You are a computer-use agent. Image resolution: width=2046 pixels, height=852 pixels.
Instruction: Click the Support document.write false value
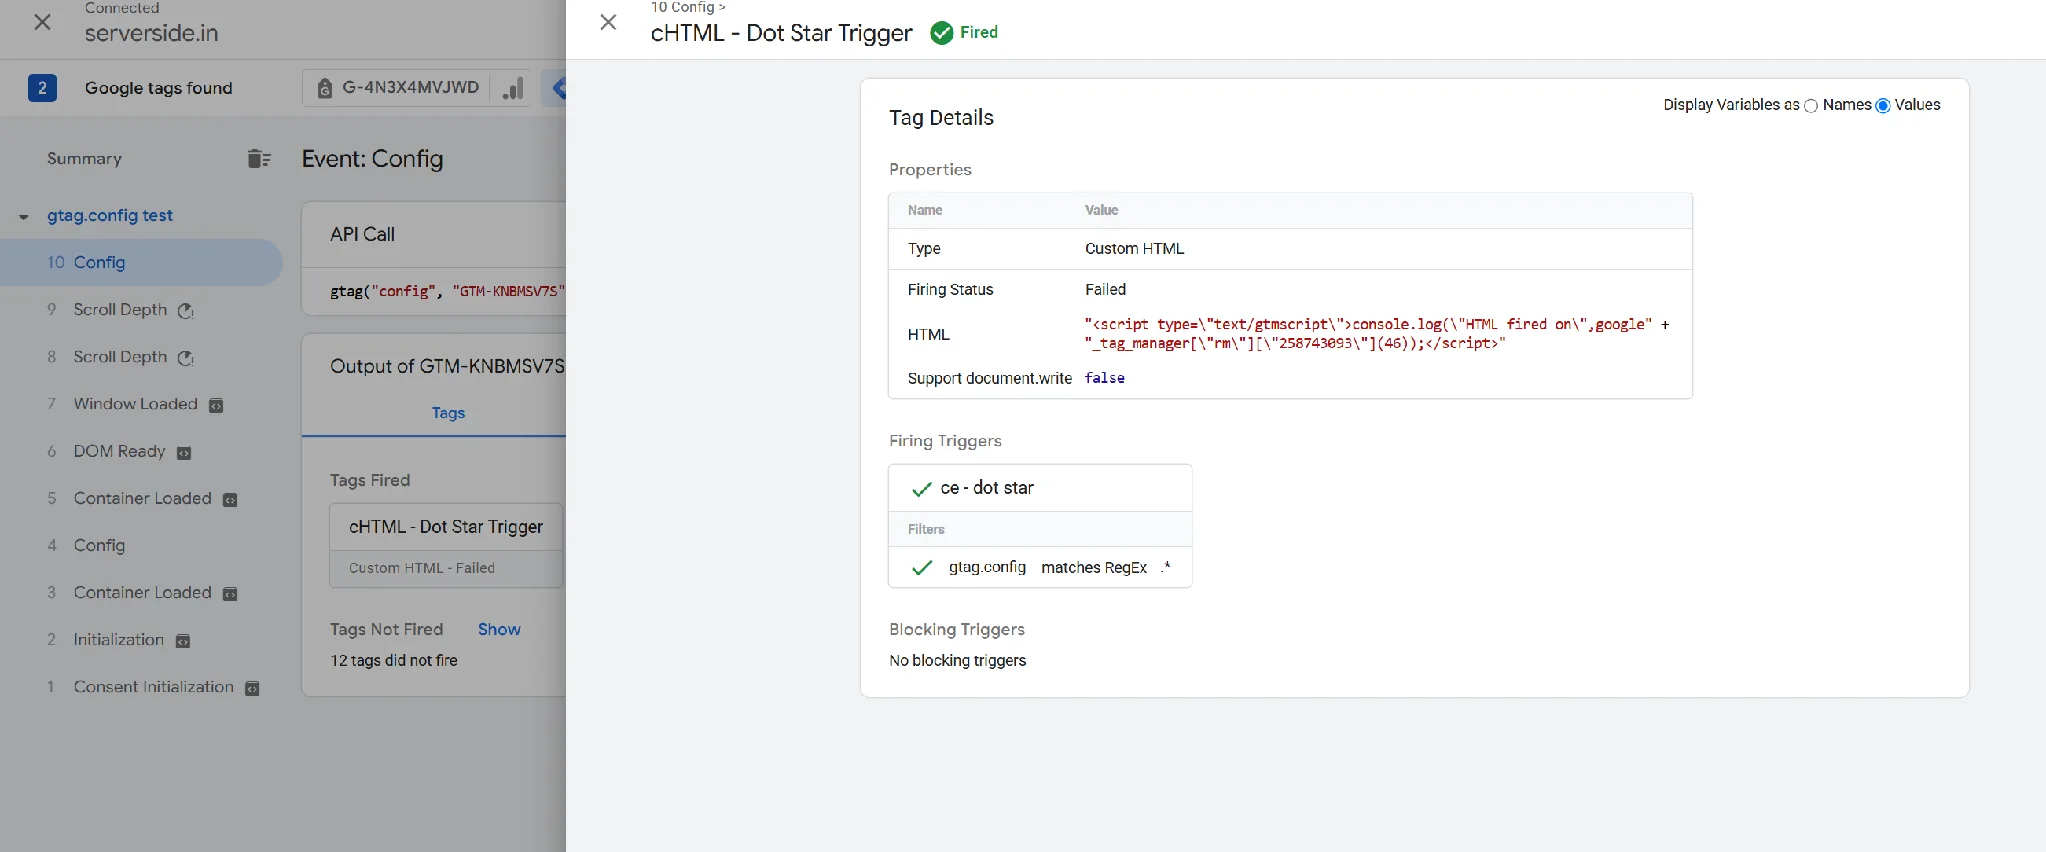(x=1105, y=378)
